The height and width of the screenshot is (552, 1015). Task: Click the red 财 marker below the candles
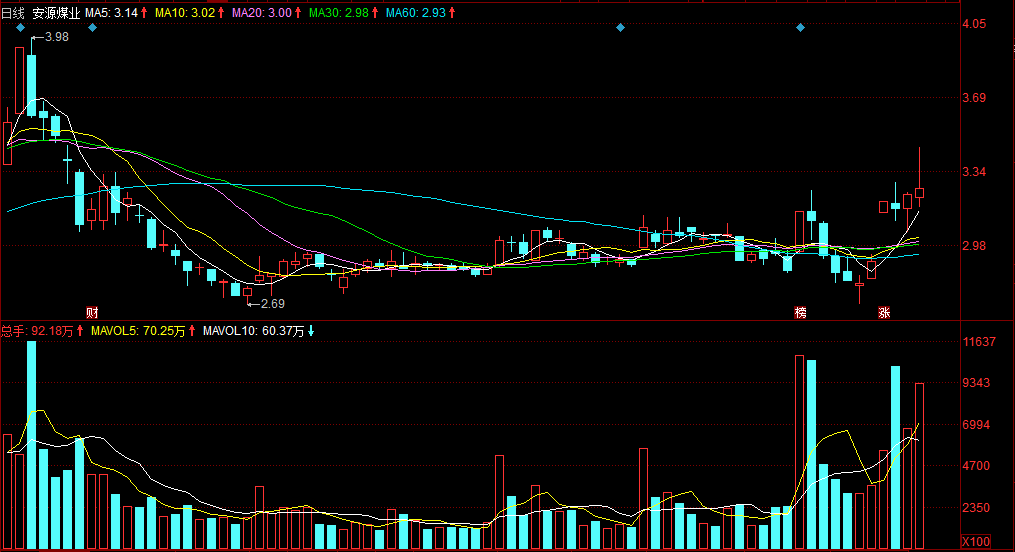coord(91,312)
